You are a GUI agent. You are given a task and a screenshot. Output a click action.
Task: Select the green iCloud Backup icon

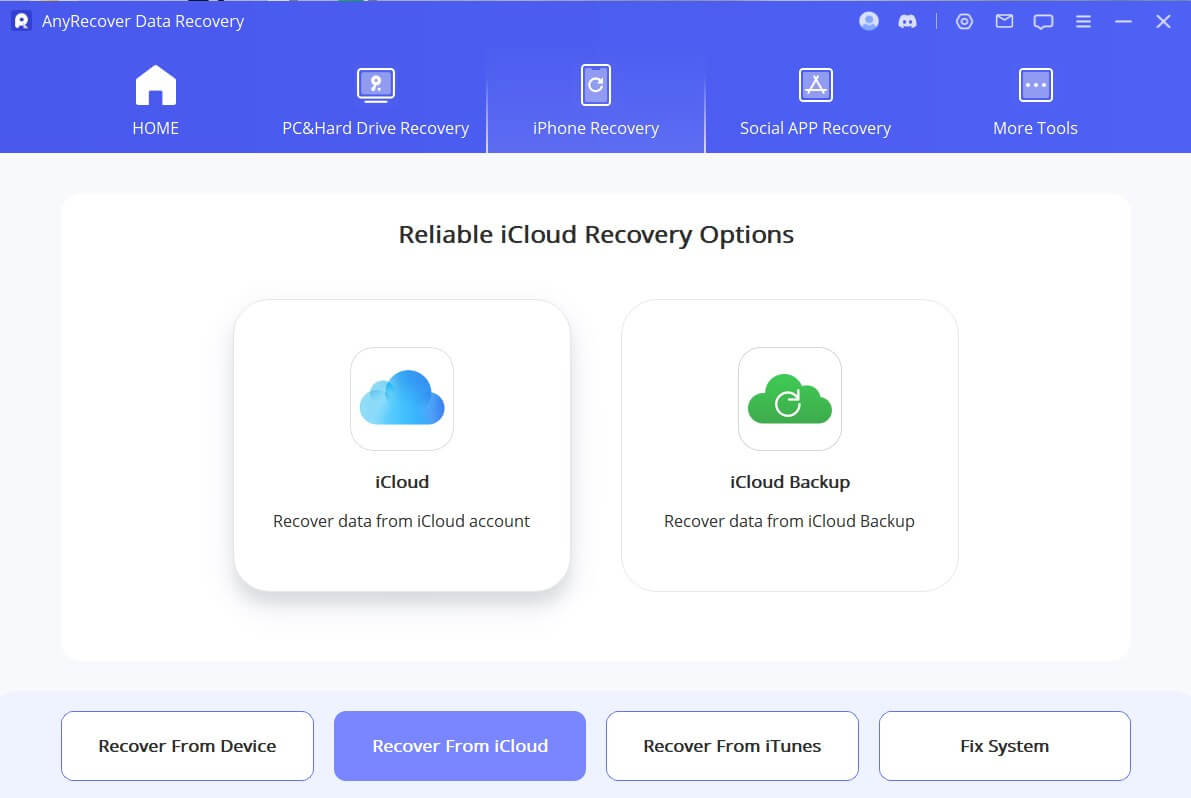click(x=790, y=397)
